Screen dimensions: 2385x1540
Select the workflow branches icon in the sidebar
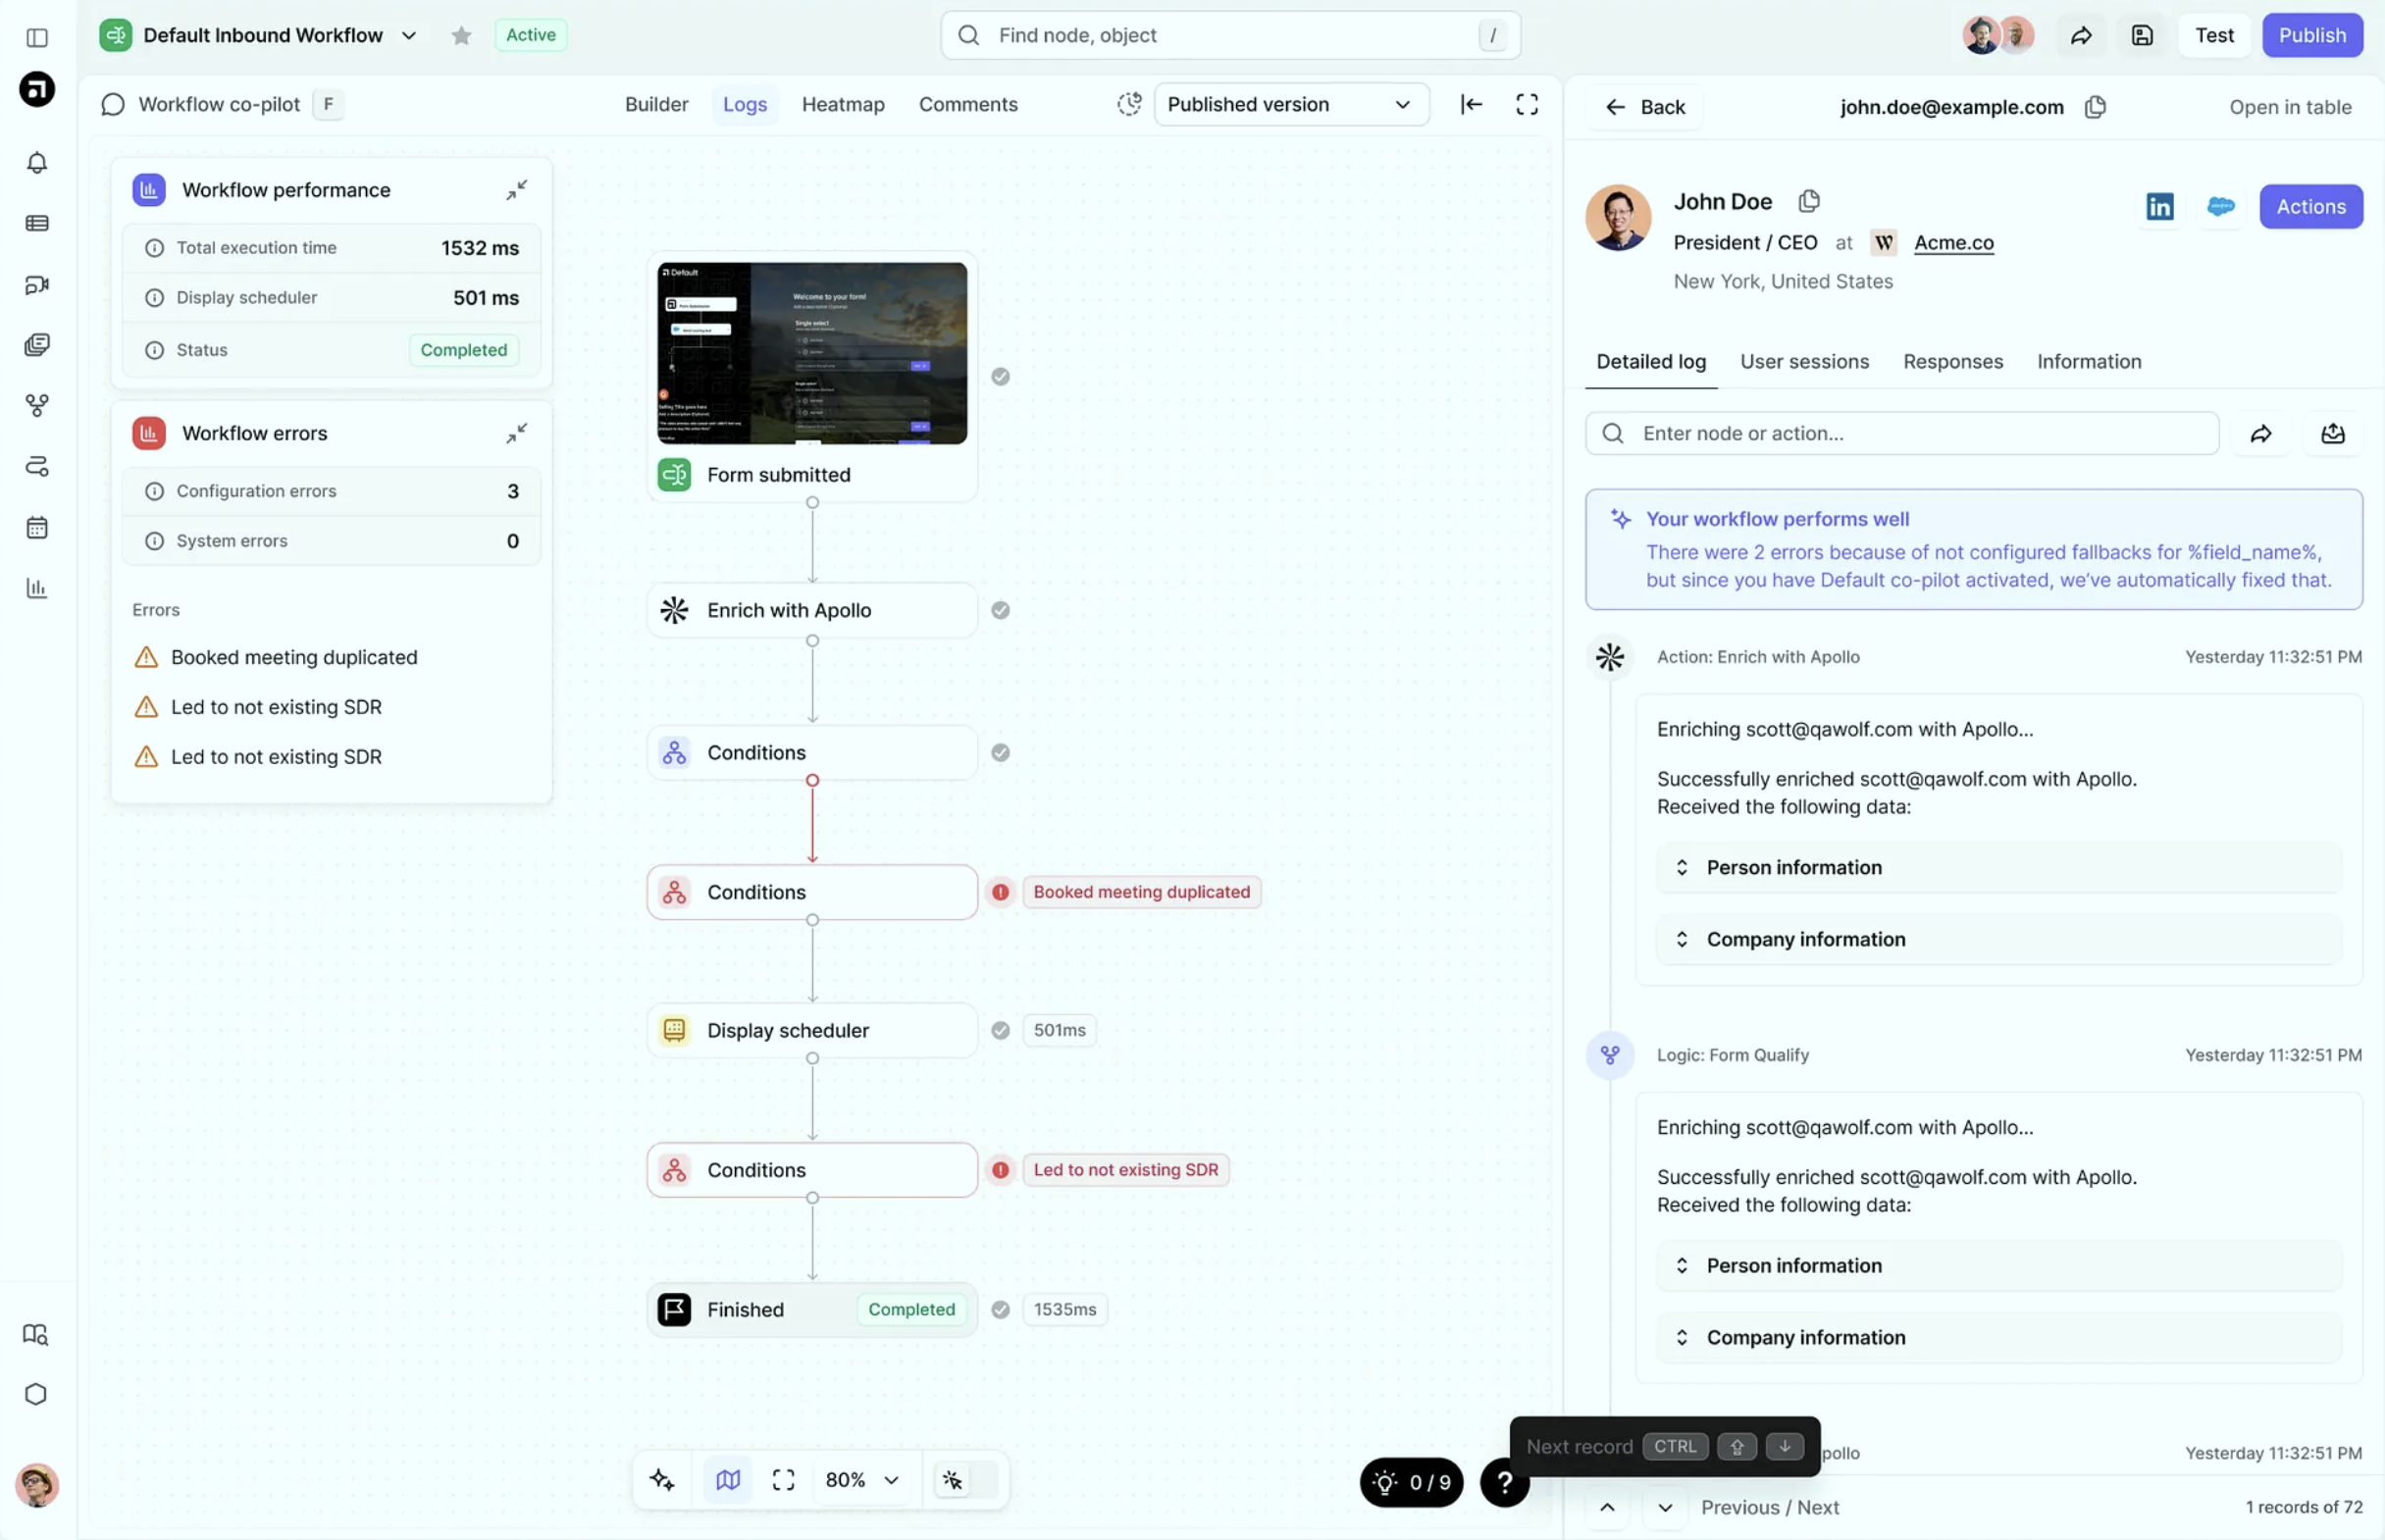point(37,405)
